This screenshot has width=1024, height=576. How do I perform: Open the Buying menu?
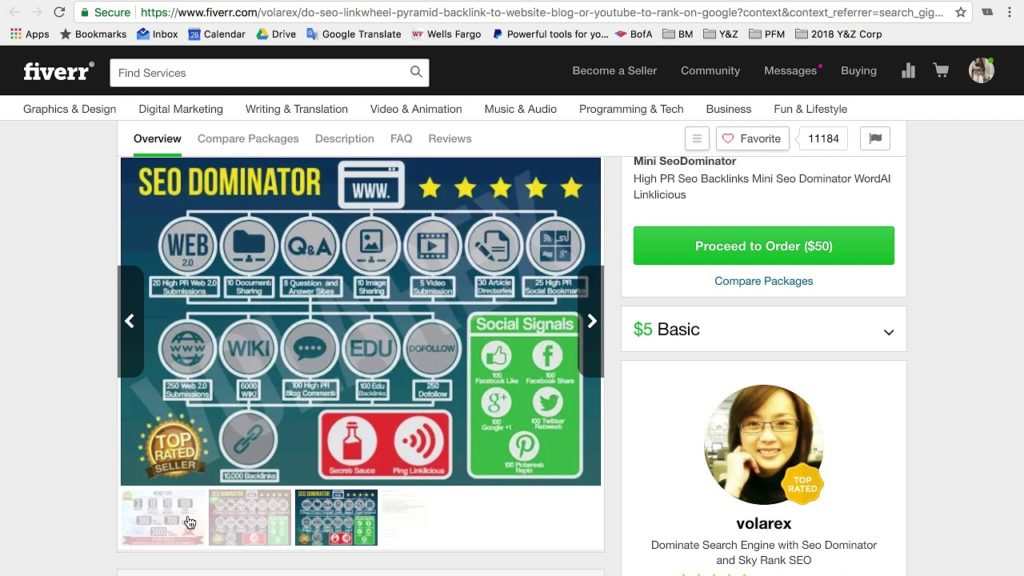coord(858,71)
